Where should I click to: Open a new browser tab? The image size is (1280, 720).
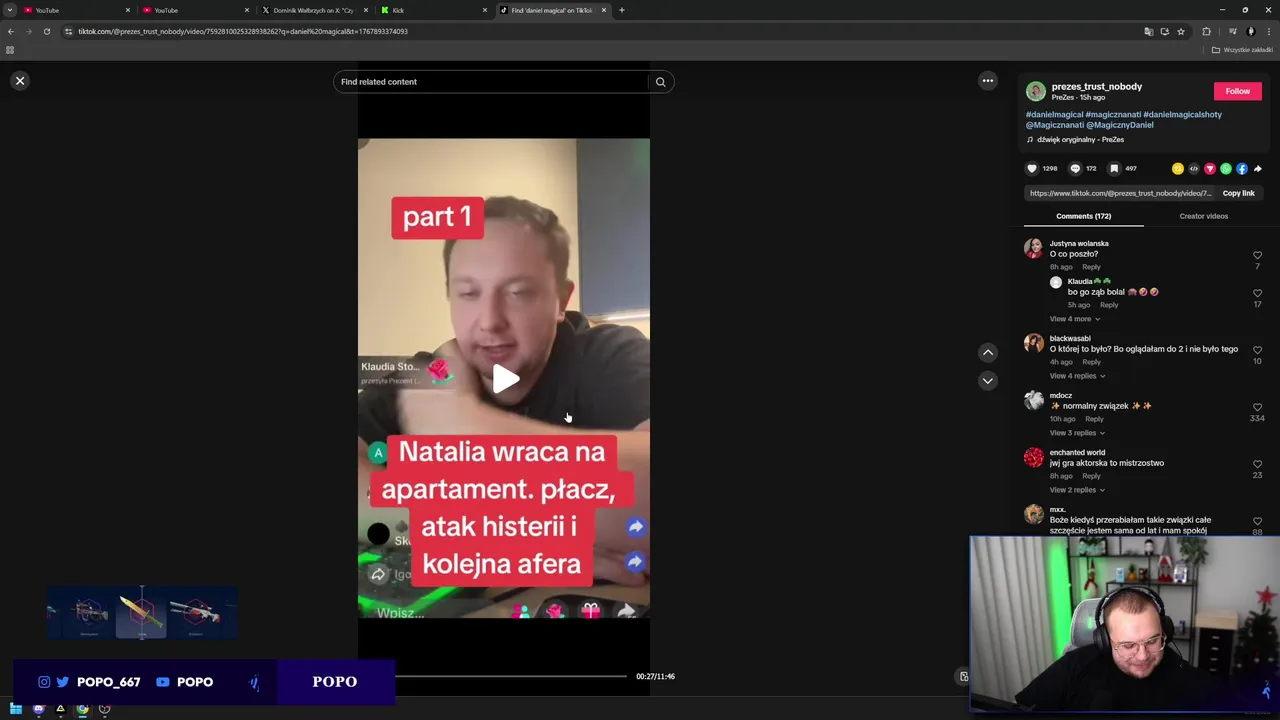tap(622, 10)
